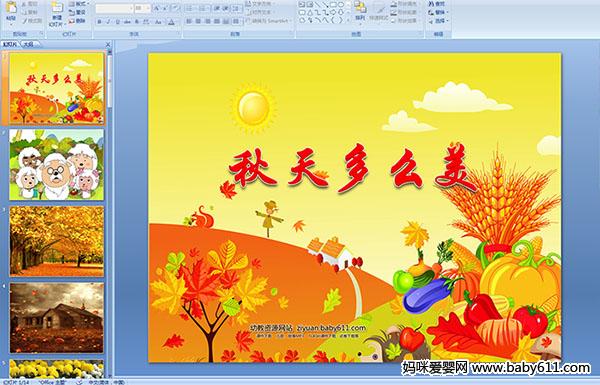Expand the slide Layout (版式) dropdown

point(79,4)
